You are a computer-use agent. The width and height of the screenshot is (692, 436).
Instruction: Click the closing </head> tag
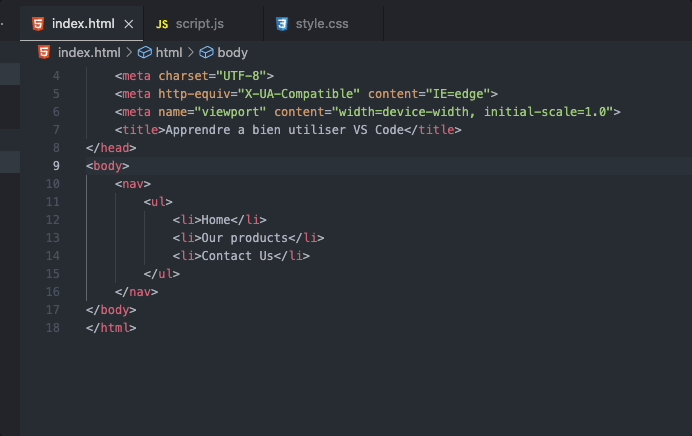[x=111, y=148]
